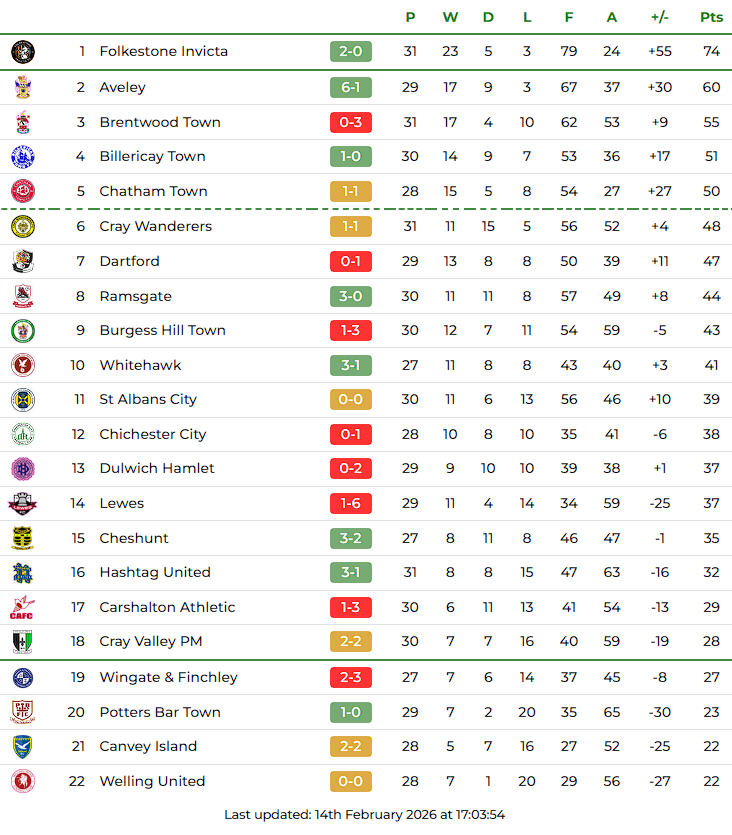Go to the Whitehawk team page
The image size is (732, 835).
click(140, 366)
